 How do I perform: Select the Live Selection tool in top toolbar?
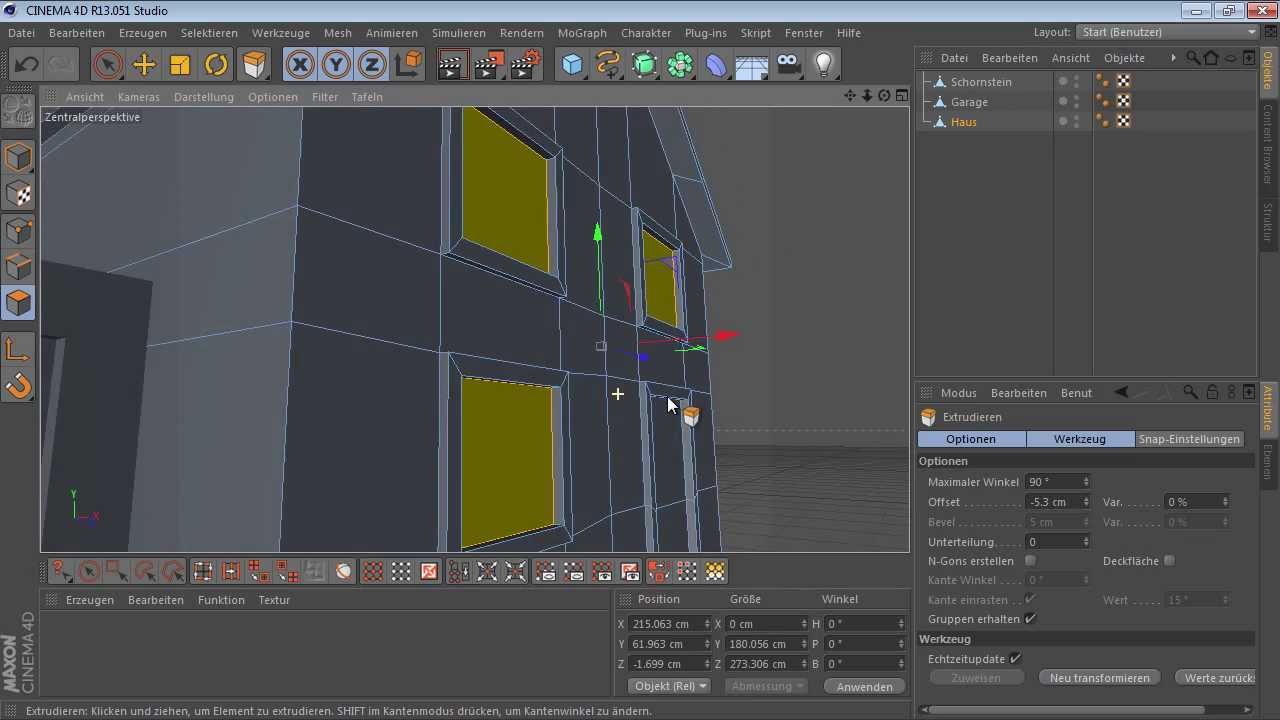pos(107,65)
